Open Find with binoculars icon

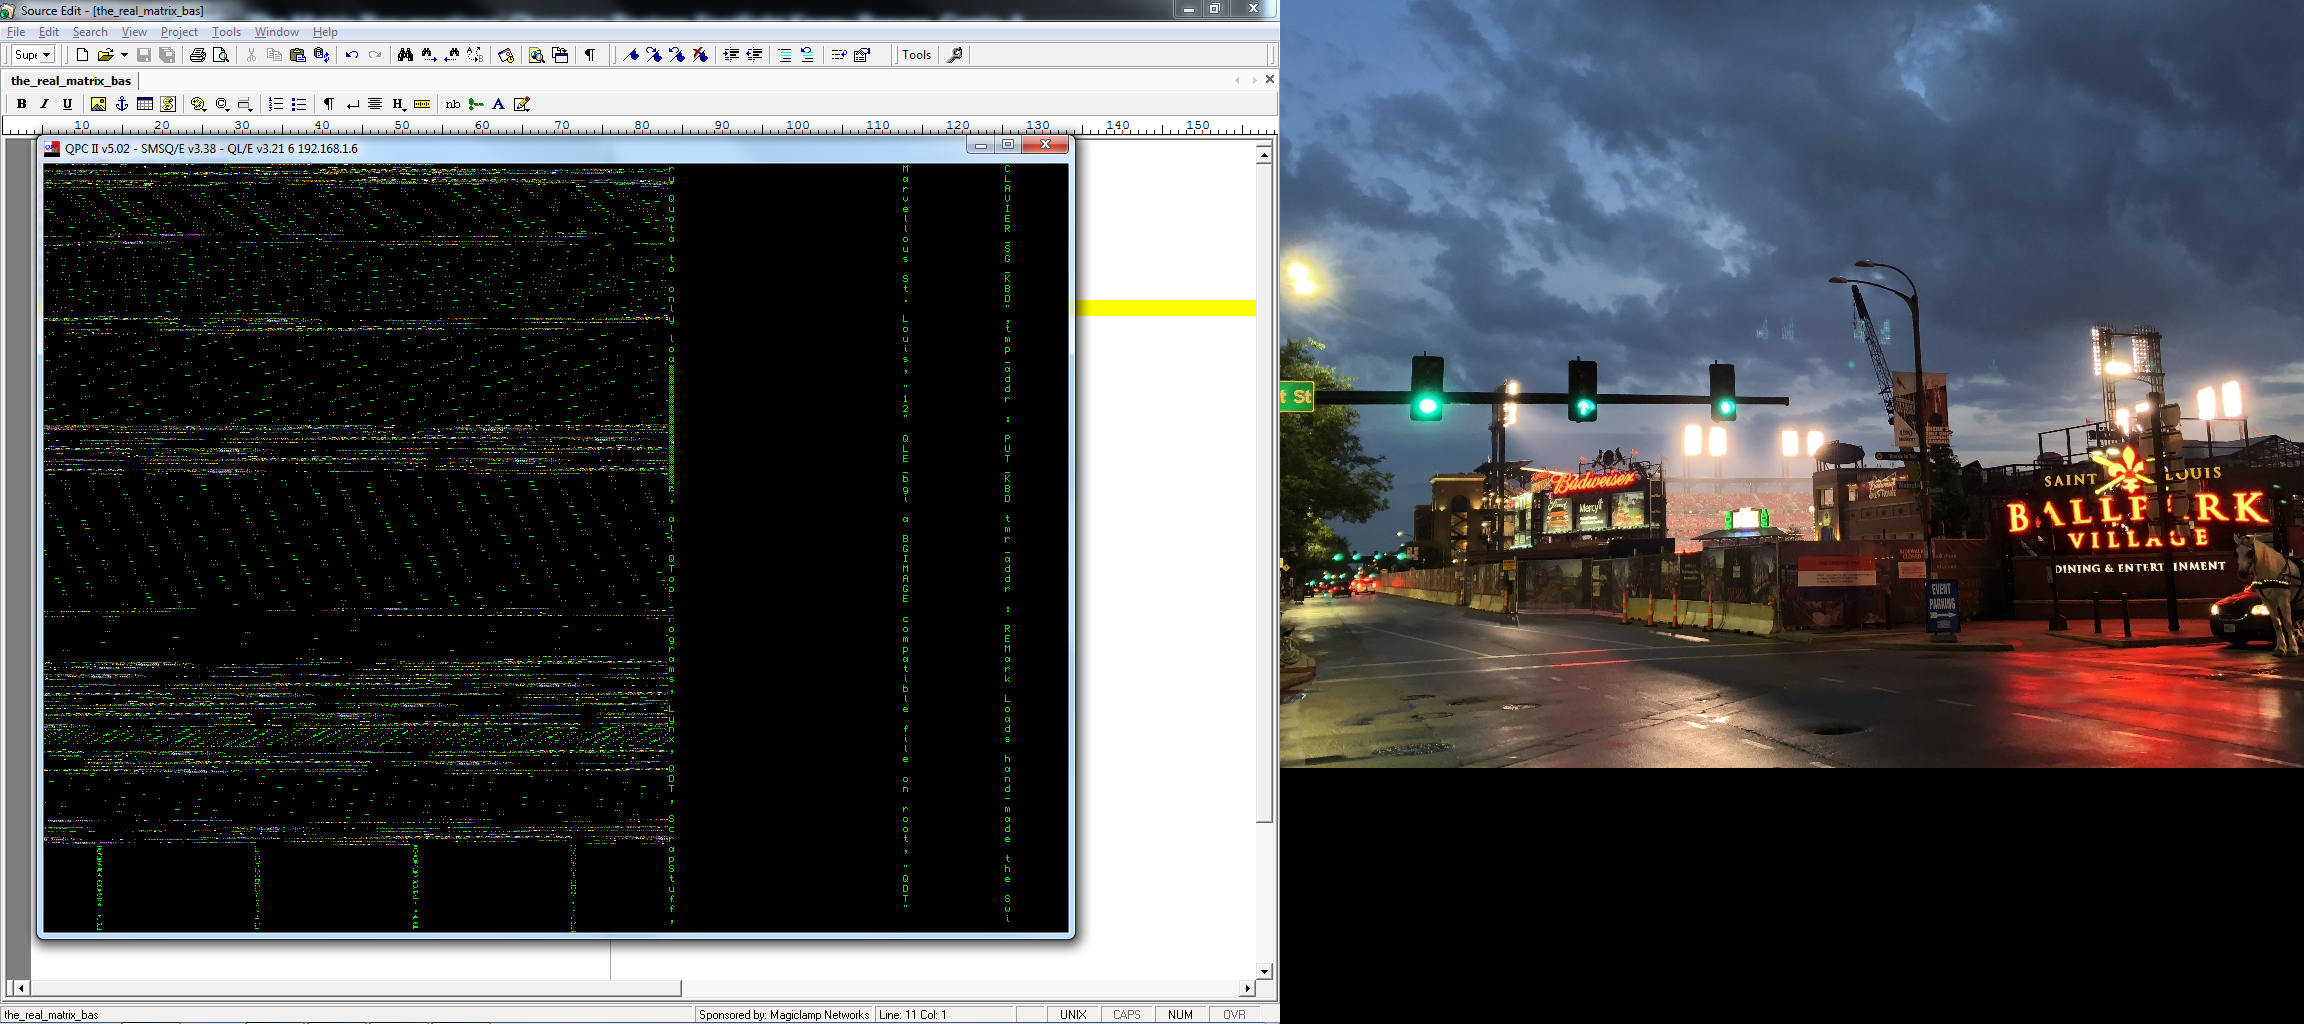pos(405,55)
